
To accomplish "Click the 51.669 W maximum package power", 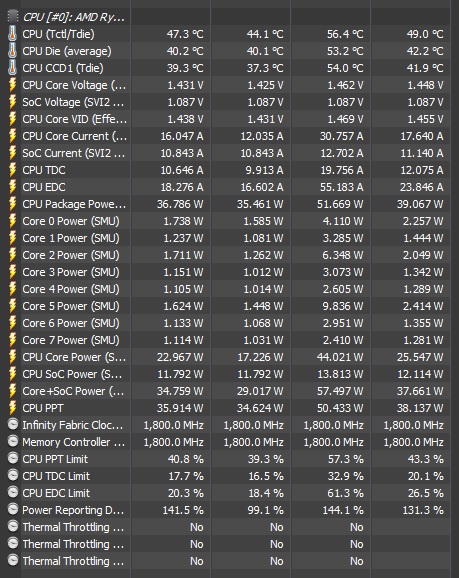I will (x=340, y=204).
